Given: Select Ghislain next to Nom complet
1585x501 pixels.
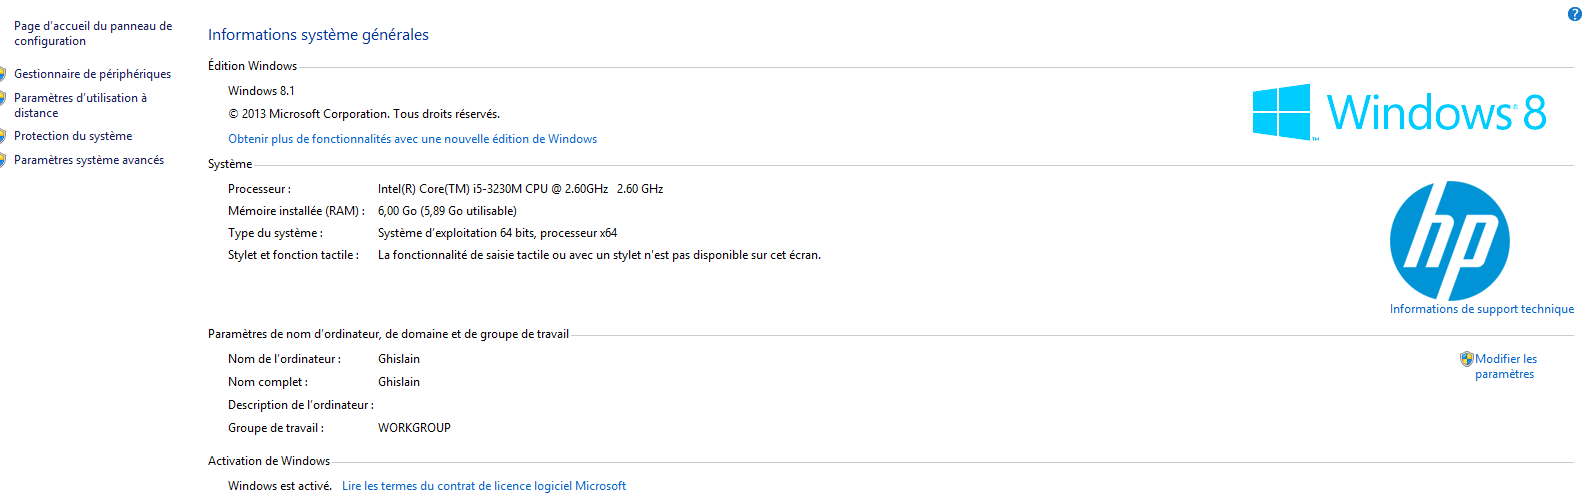Looking at the screenshot, I should click(x=399, y=382).
